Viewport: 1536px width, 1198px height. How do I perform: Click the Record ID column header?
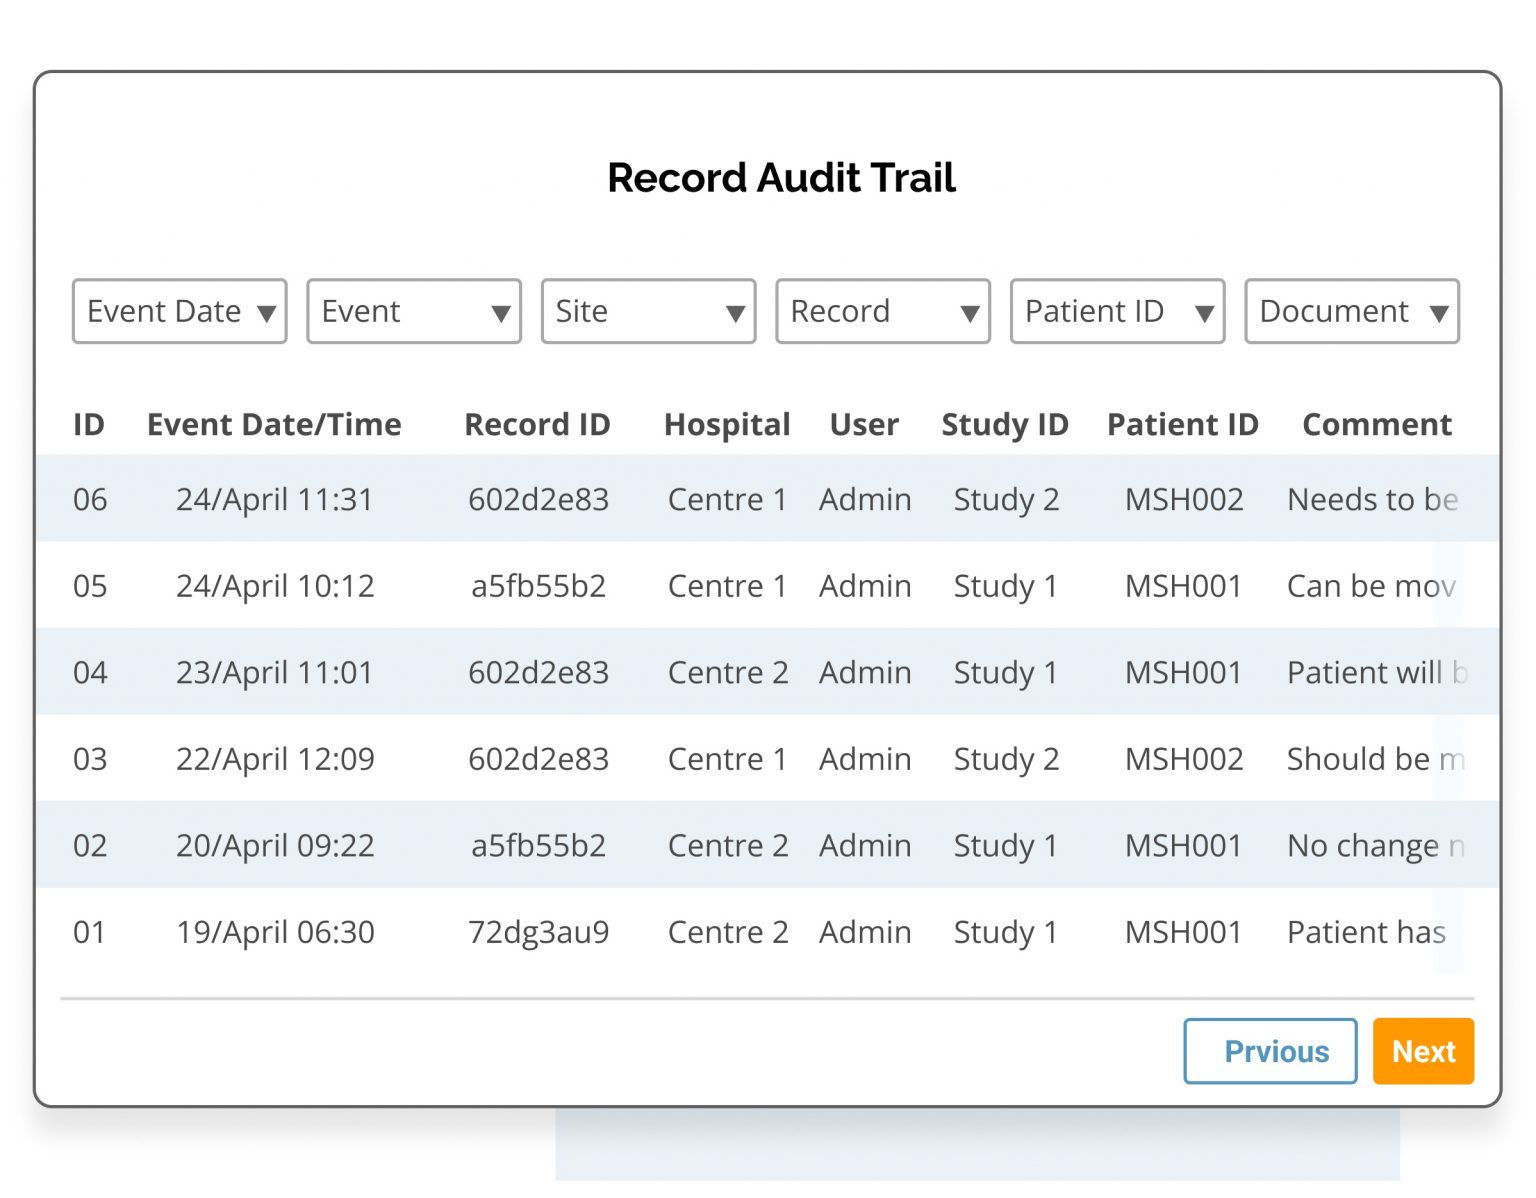537,424
